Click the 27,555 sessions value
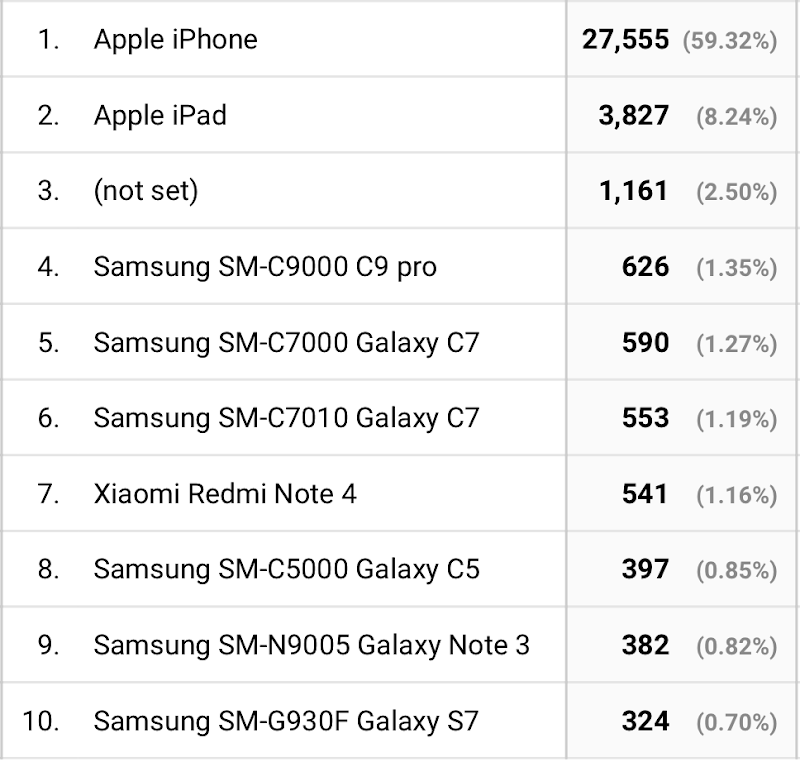 tap(626, 40)
